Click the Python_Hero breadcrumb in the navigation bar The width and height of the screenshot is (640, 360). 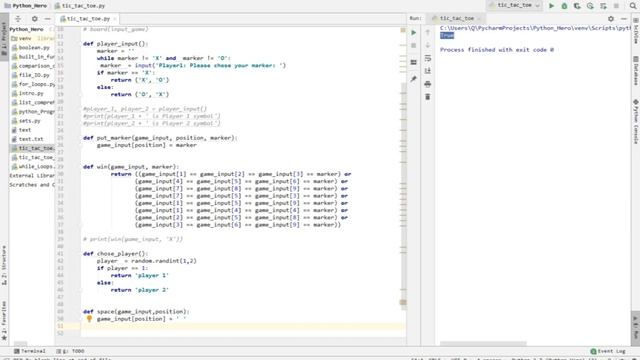pos(26,6)
